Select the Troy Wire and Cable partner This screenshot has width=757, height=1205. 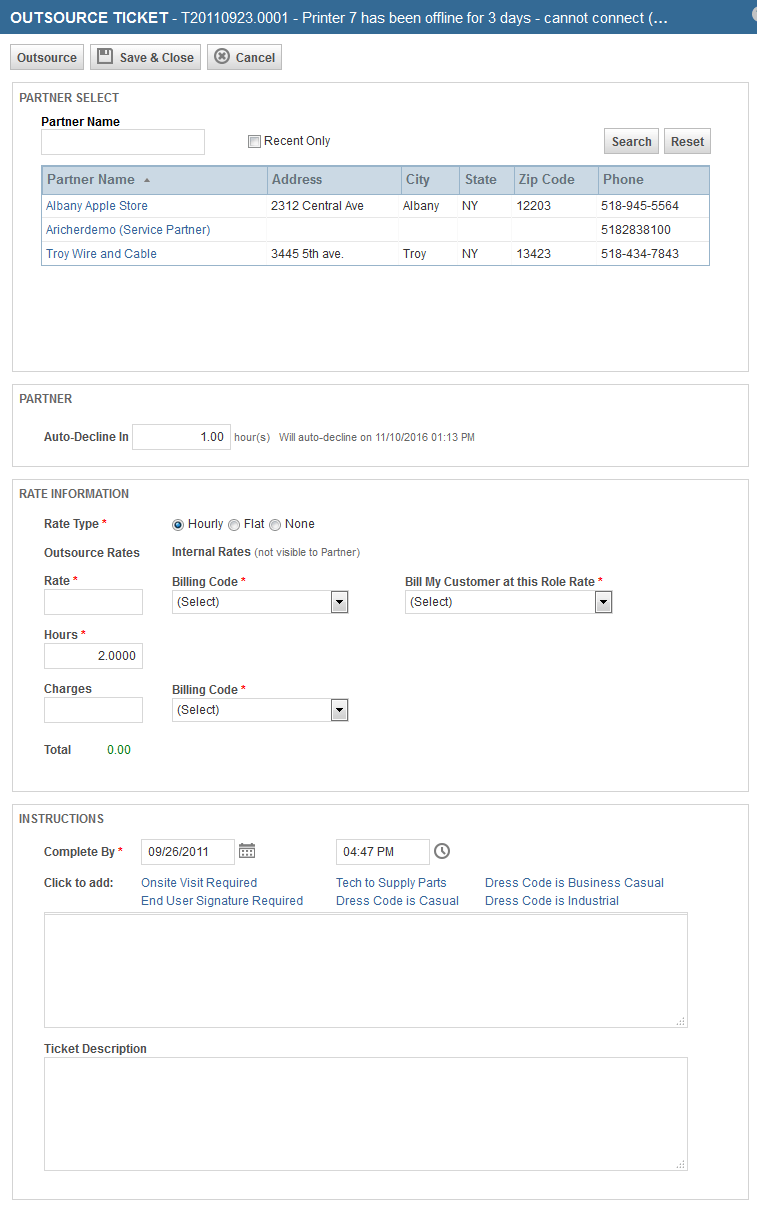(x=101, y=253)
